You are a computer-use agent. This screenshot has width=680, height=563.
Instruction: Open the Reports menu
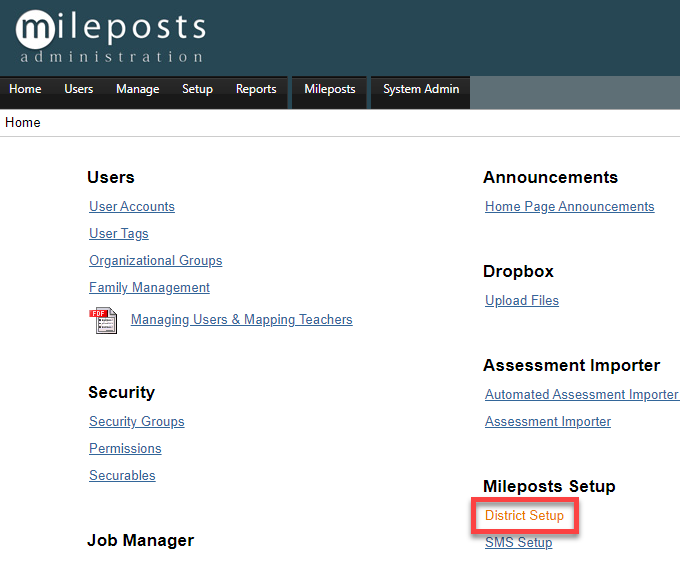256,89
